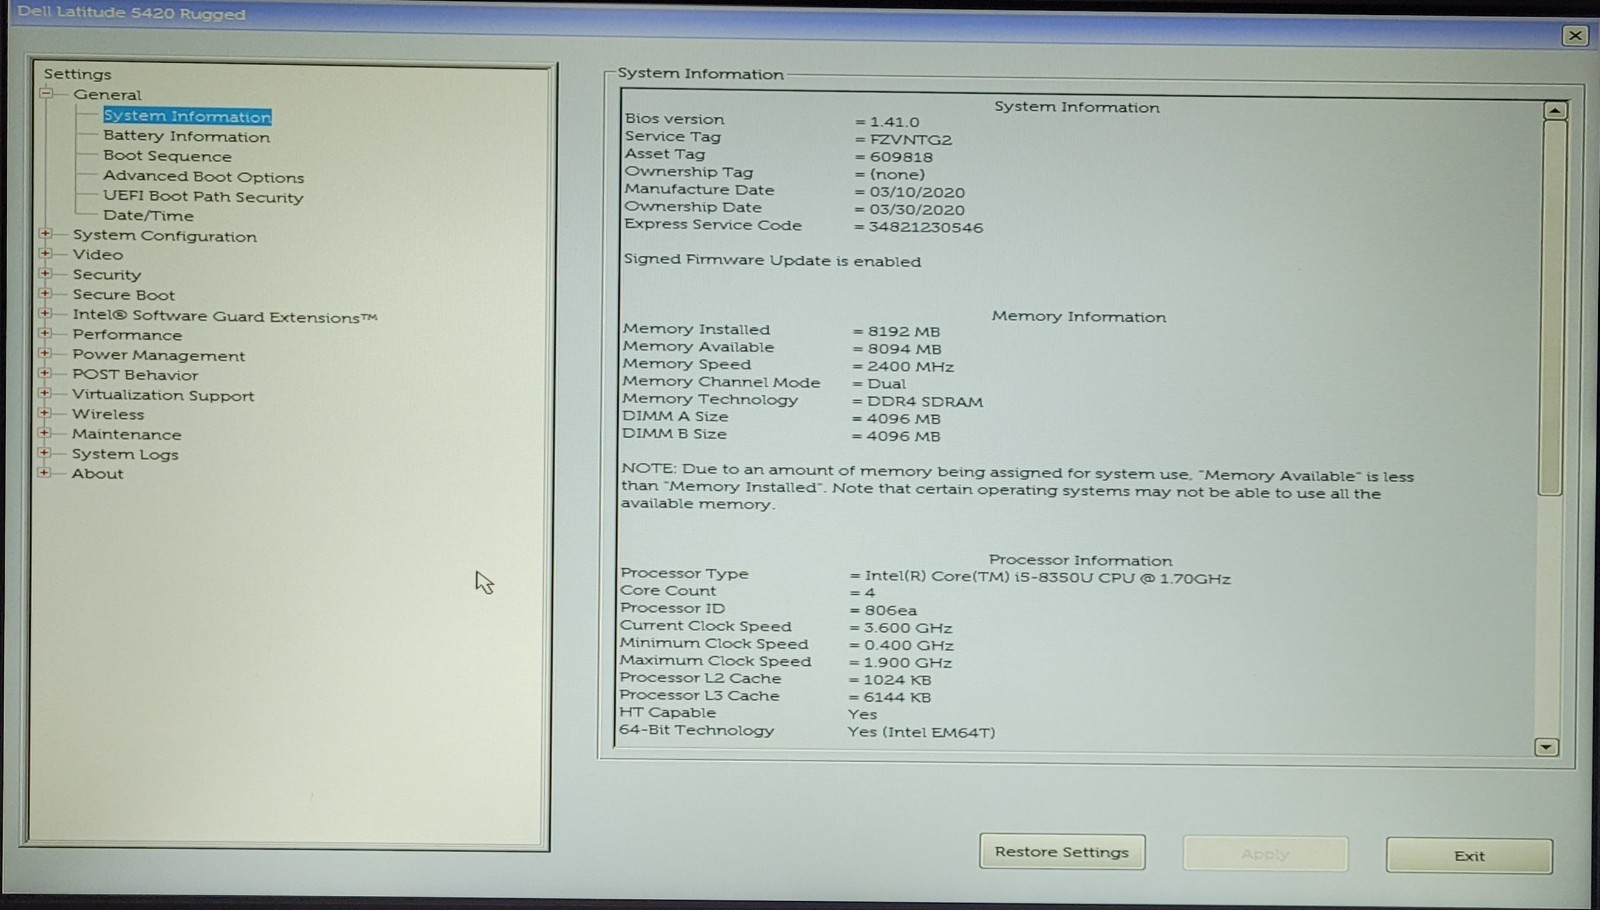Expand the Video settings node
Image resolution: width=1600 pixels, height=910 pixels.
(45, 253)
